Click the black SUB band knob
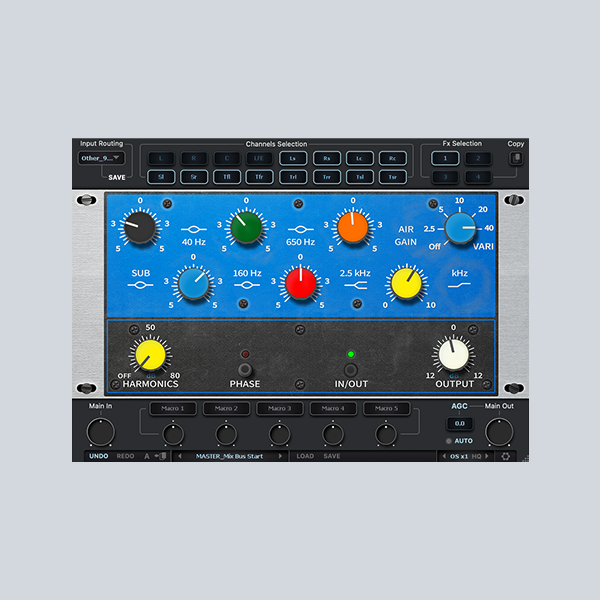 140,228
